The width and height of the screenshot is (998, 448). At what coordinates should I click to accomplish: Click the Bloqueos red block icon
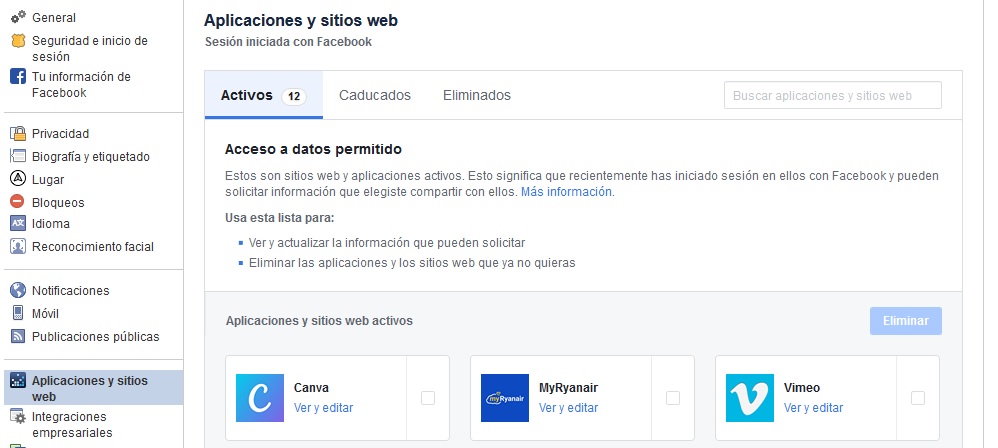coord(17,202)
